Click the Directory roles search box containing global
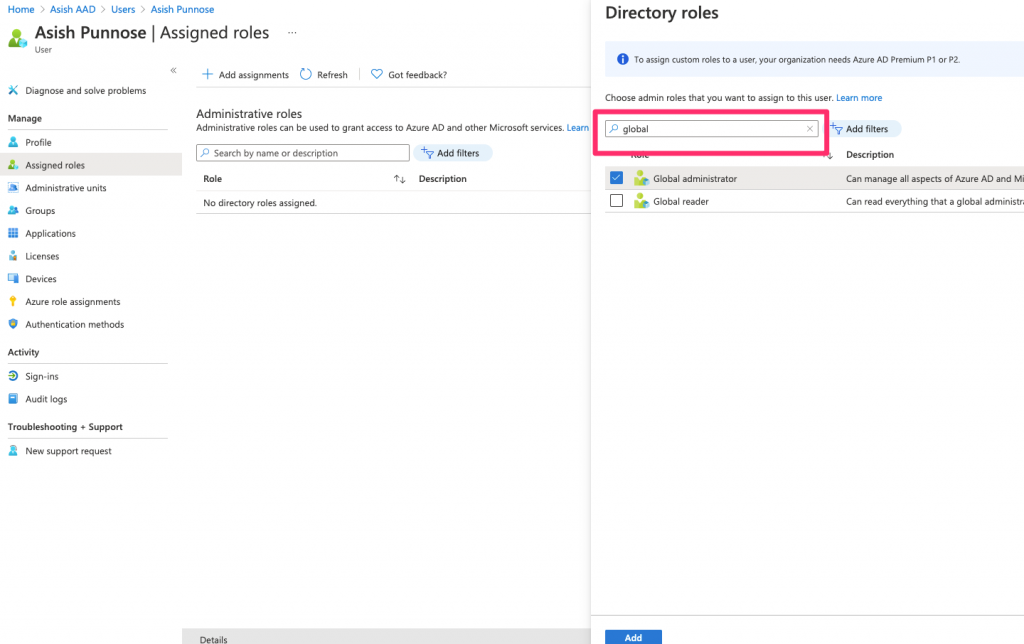1024x644 pixels. coord(711,129)
